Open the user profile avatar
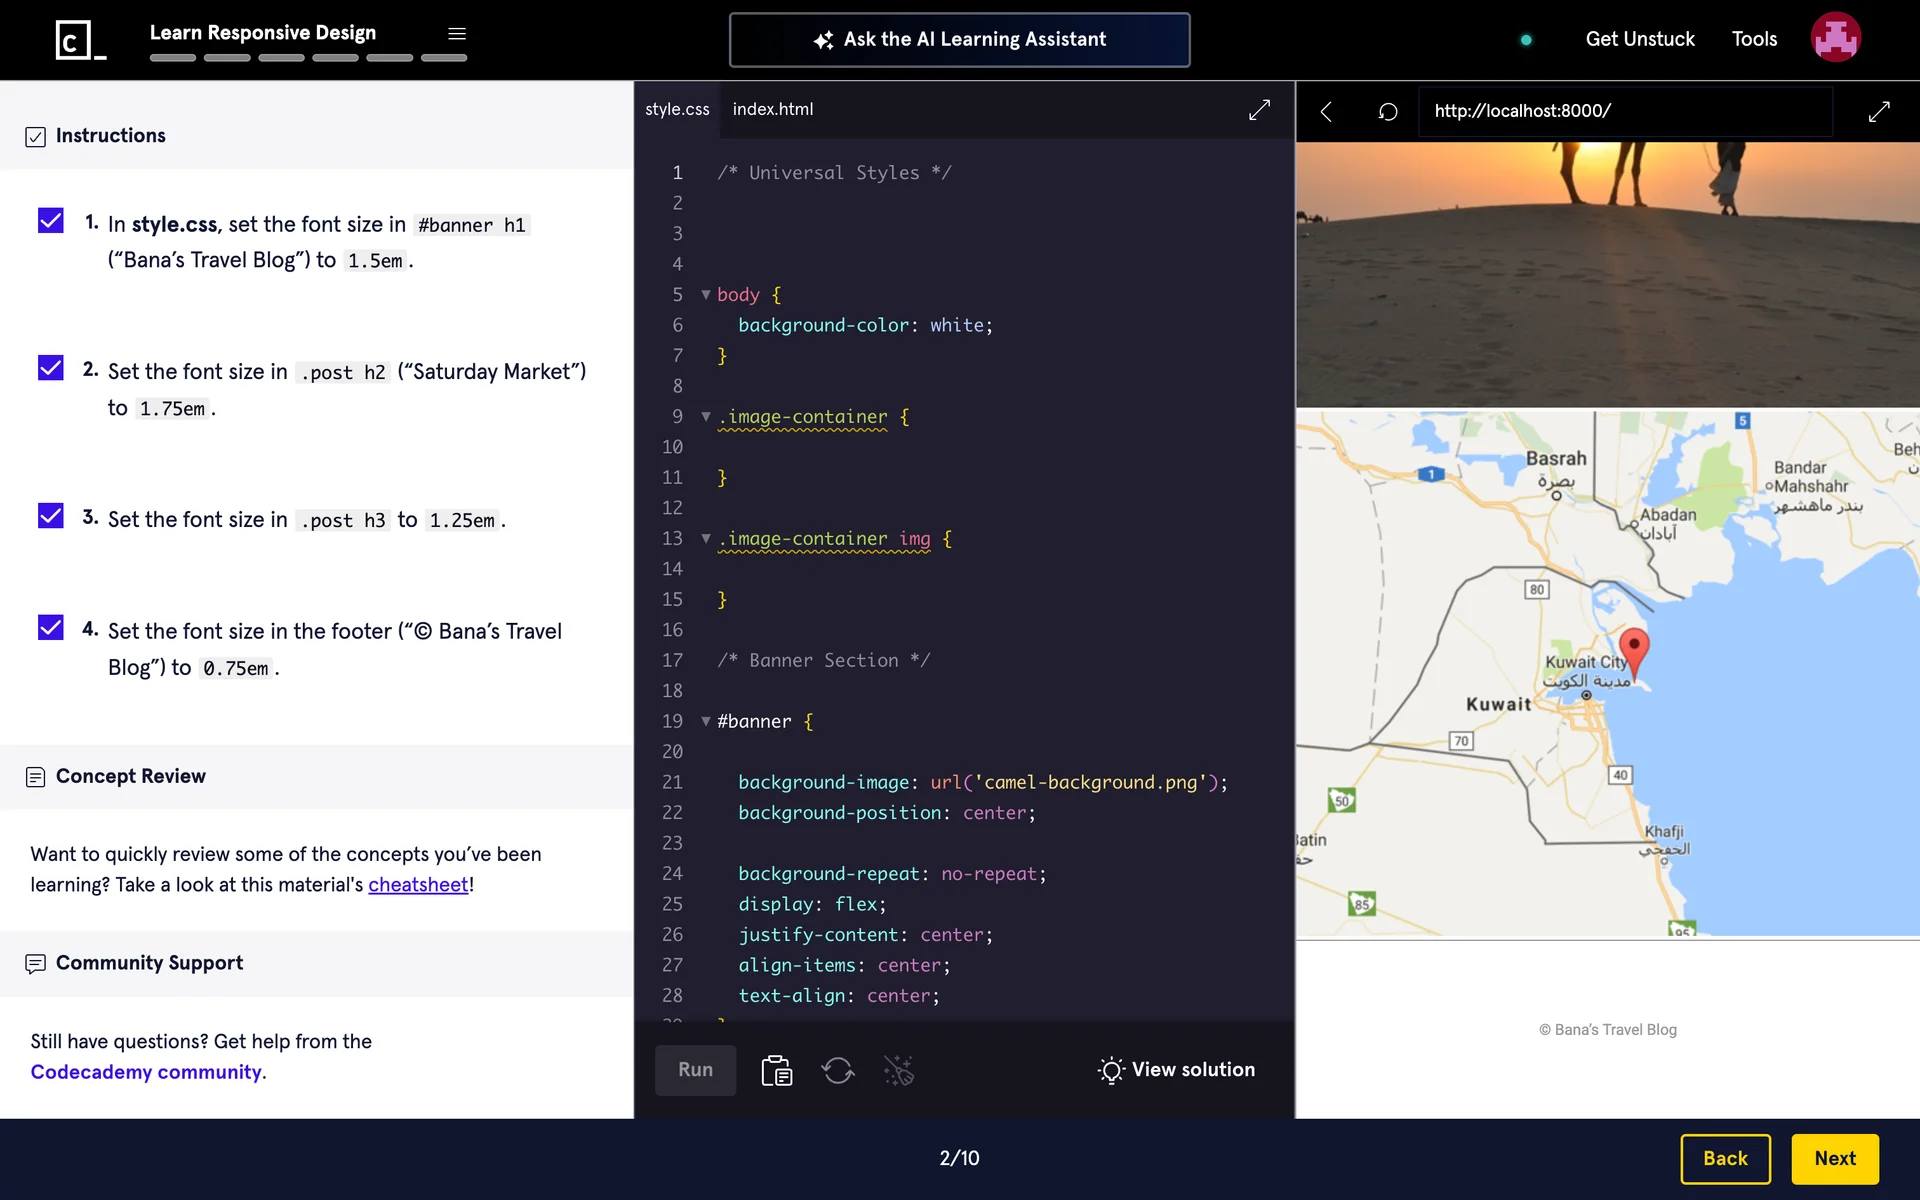This screenshot has height=1200, width=1920. (1835, 38)
